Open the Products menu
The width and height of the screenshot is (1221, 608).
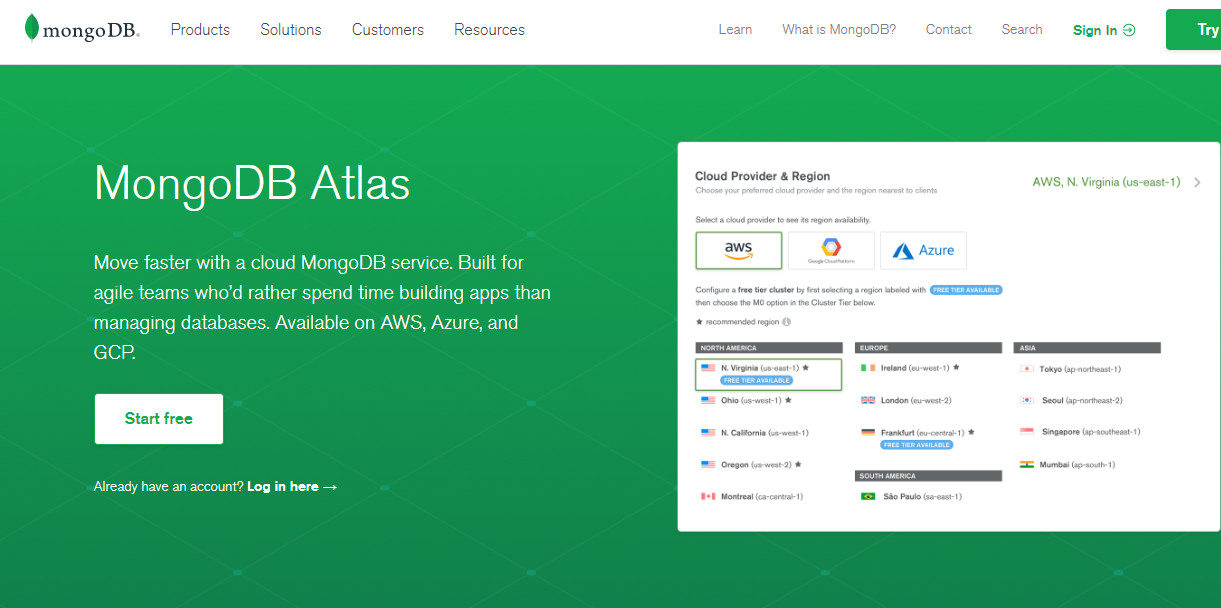[x=200, y=30]
